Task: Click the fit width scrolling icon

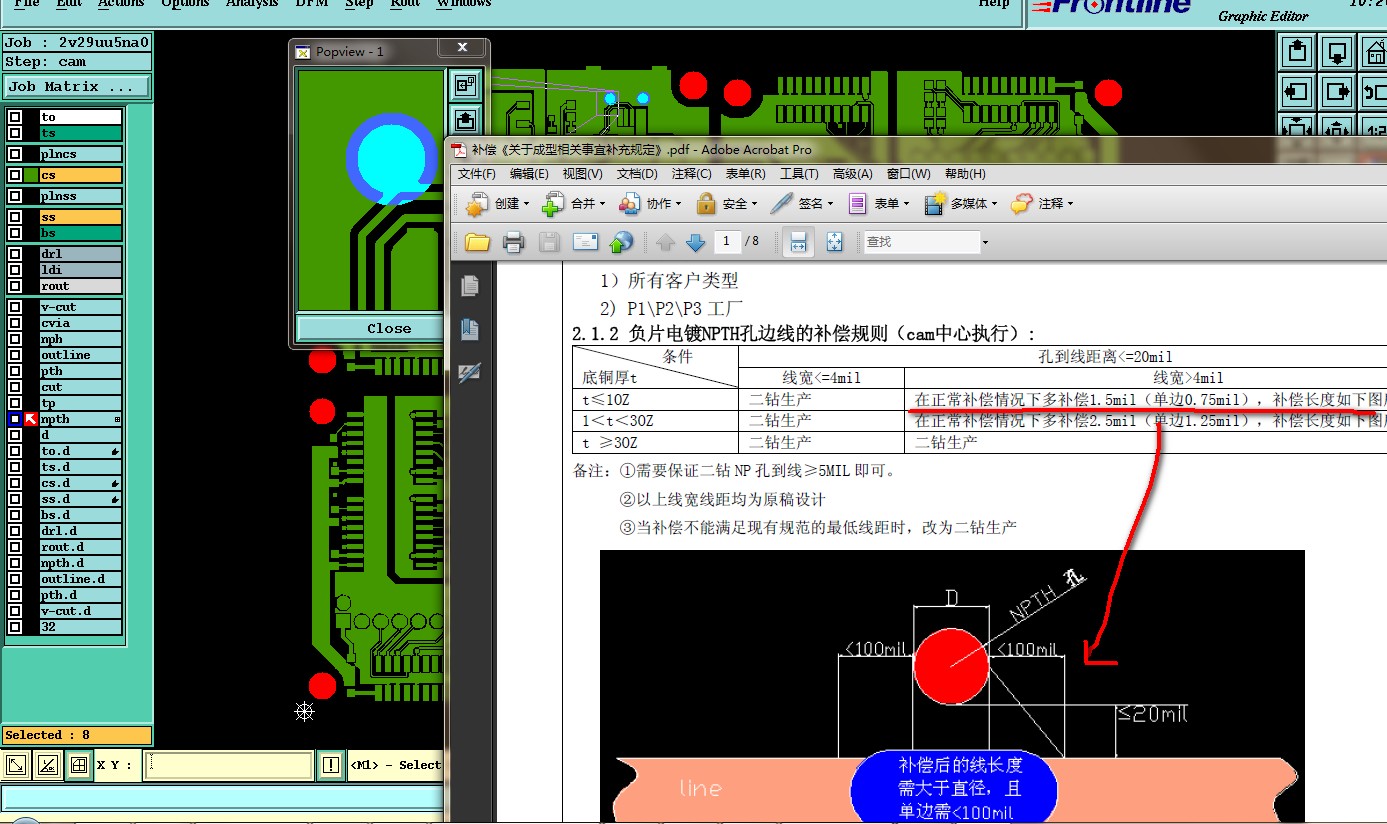Action: (x=798, y=242)
